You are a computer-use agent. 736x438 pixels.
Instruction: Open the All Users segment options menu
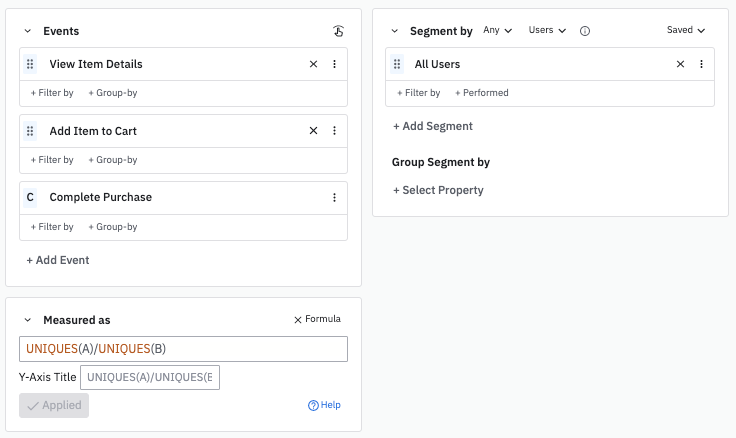701,64
